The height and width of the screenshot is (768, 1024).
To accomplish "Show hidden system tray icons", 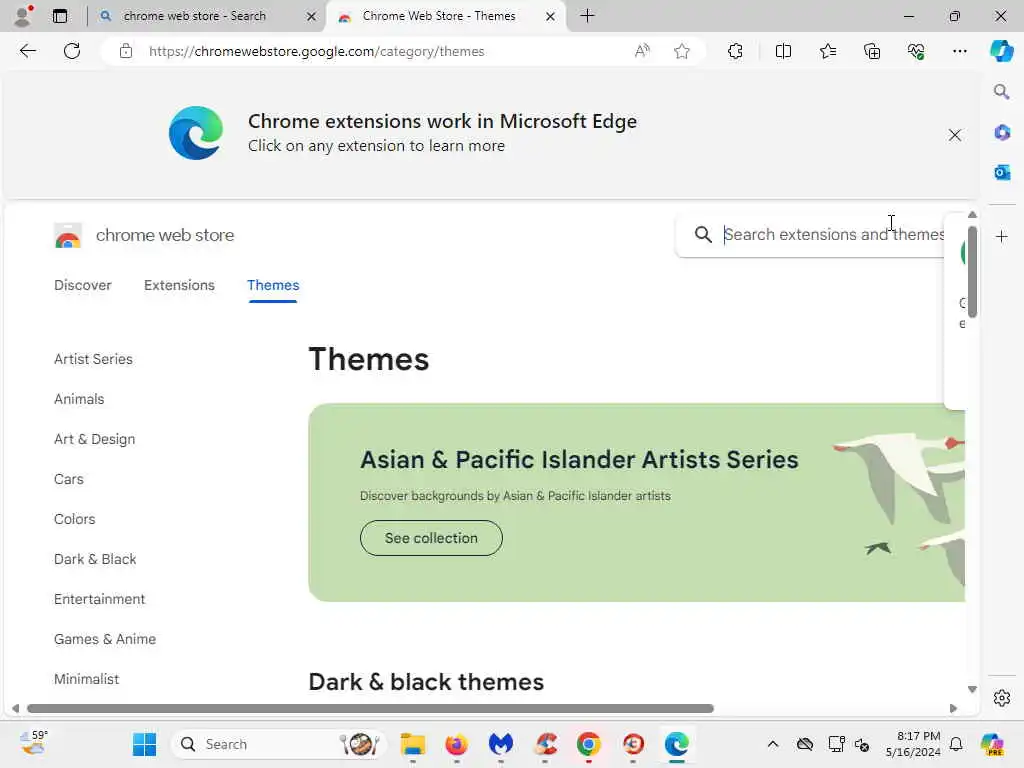I will (773, 744).
